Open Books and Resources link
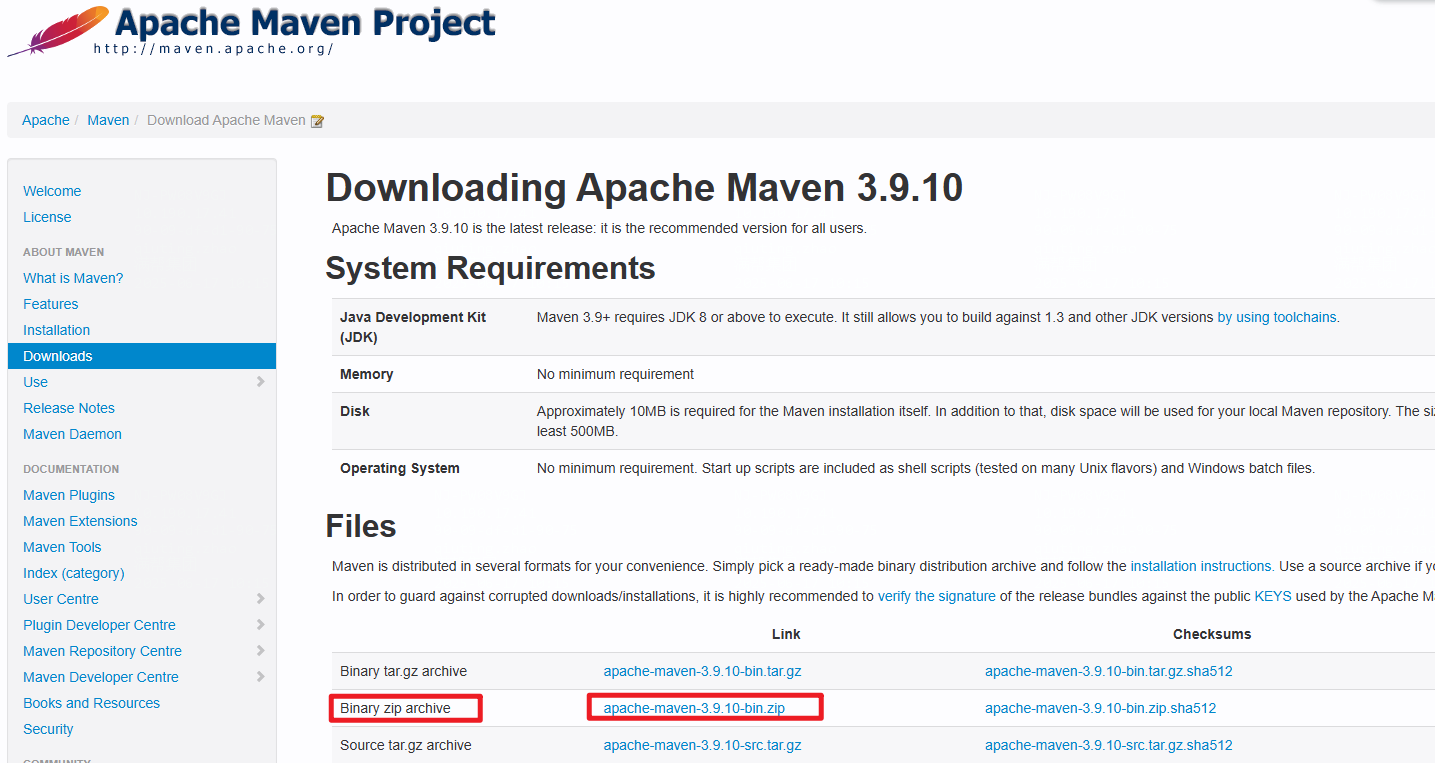 click(91, 703)
